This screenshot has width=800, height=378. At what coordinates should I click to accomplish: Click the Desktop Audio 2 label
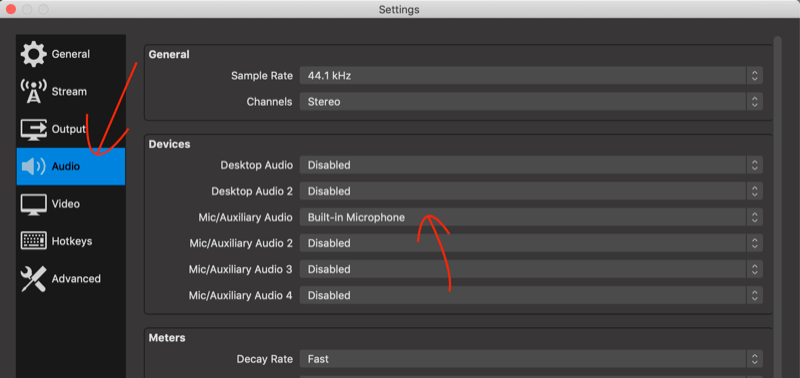[252, 191]
